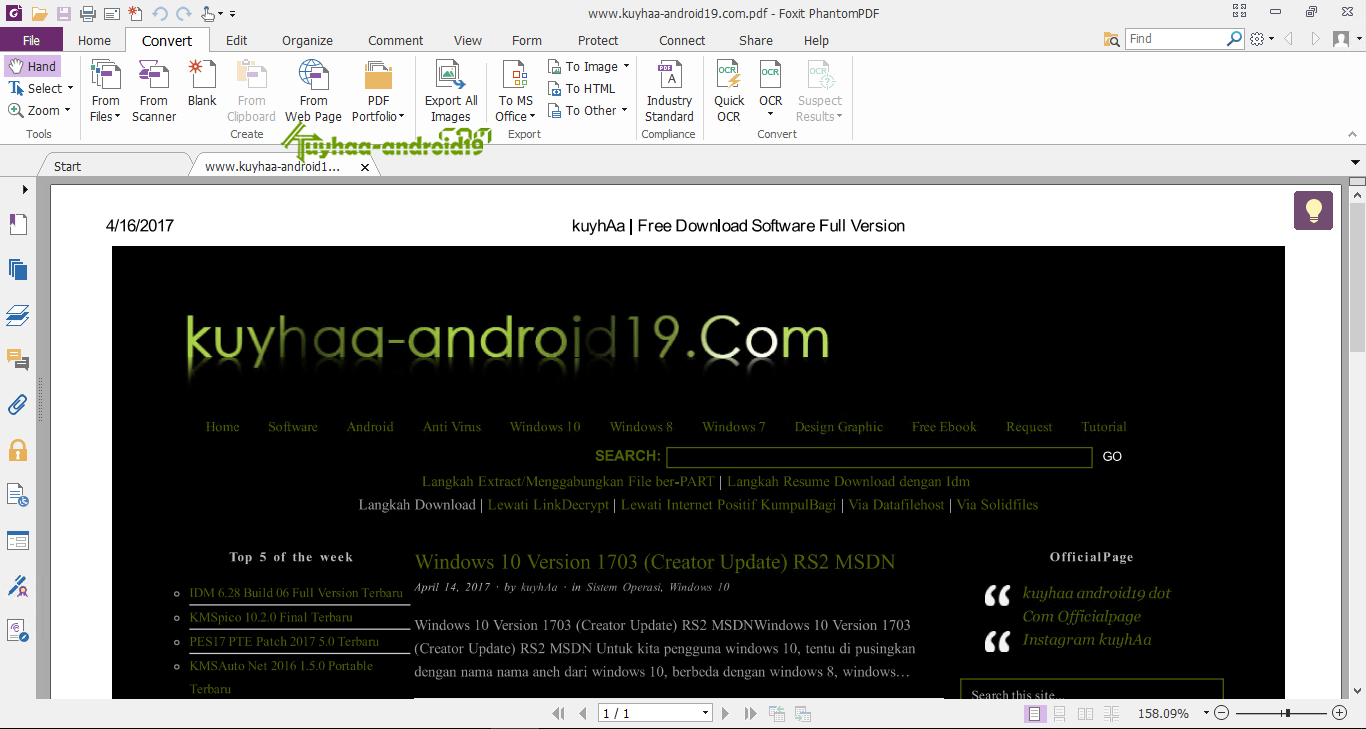Toggle full screen mode in title bar
This screenshot has height=729, width=1366.
(x=1240, y=12)
